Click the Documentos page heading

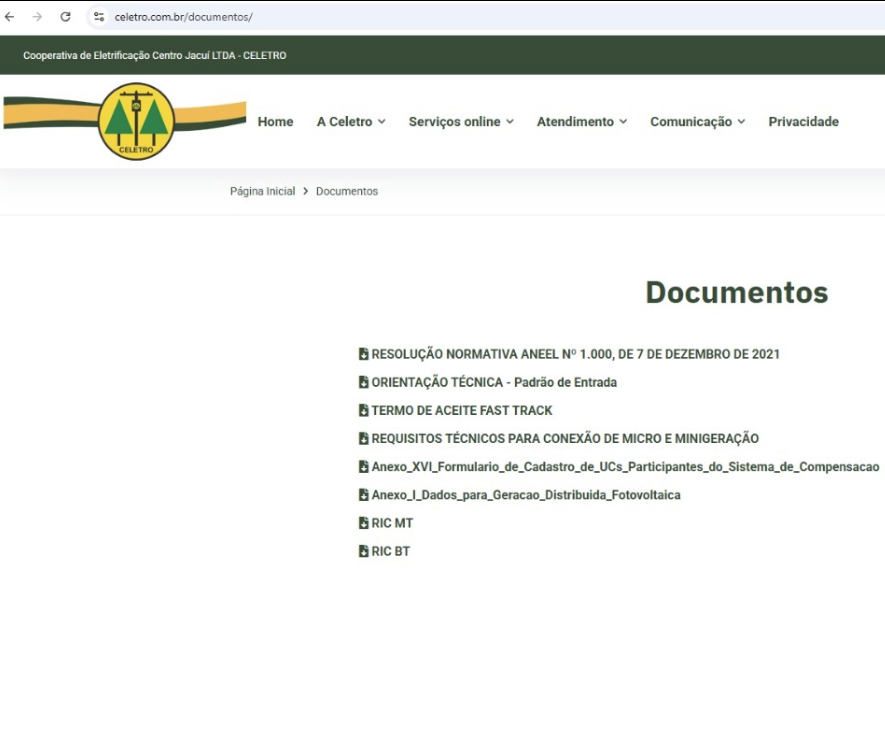point(737,292)
